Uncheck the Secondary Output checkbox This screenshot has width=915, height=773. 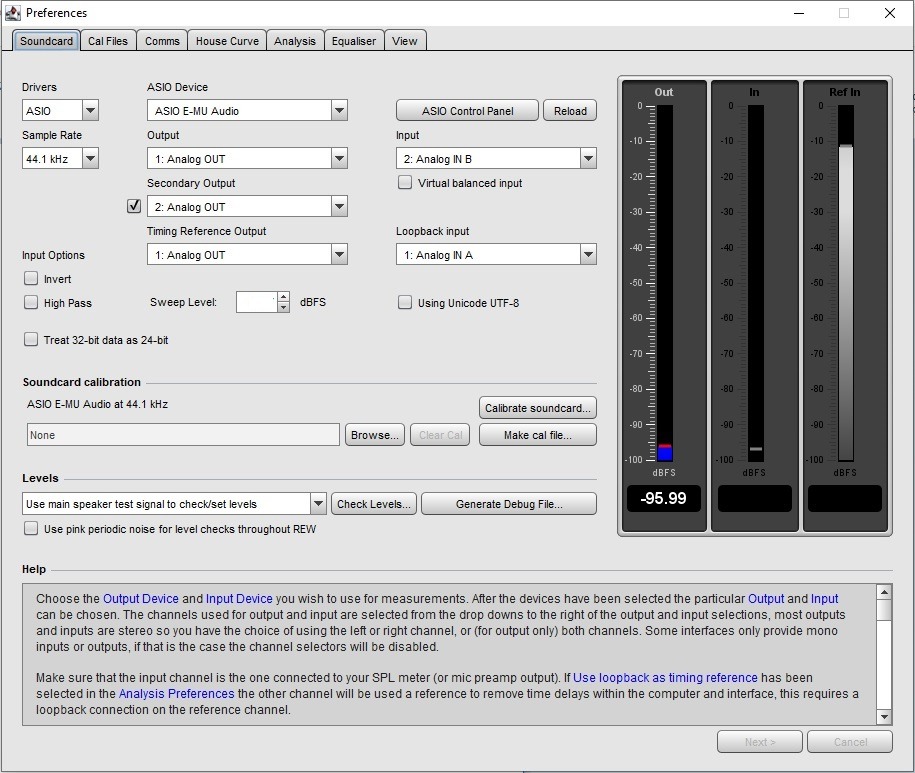click(134, 206)
